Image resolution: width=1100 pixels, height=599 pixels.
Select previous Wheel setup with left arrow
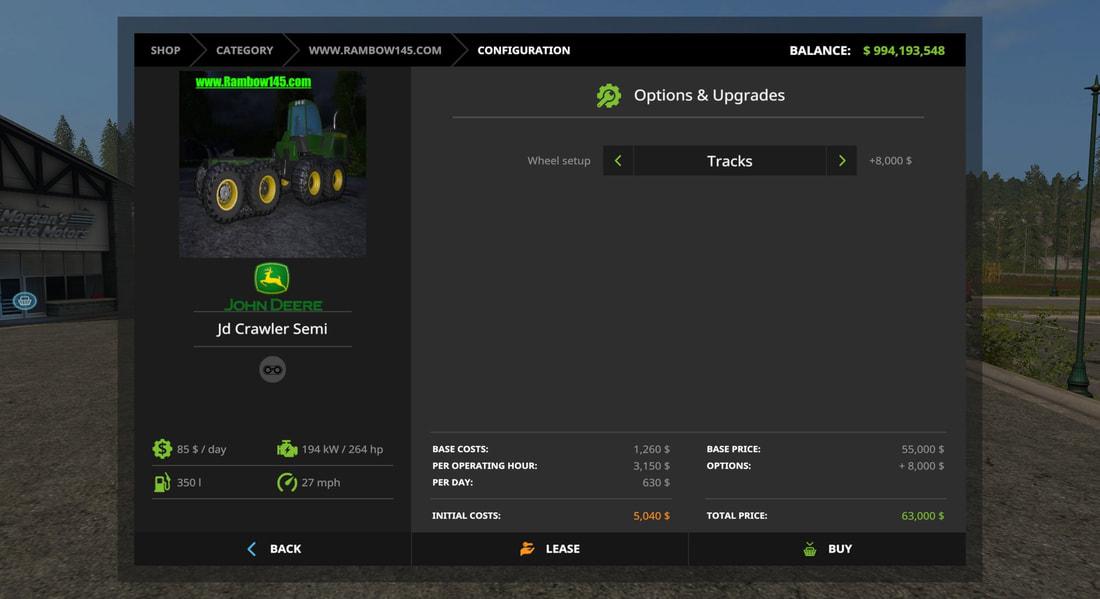pyautogui.click(x=618, y=161)
